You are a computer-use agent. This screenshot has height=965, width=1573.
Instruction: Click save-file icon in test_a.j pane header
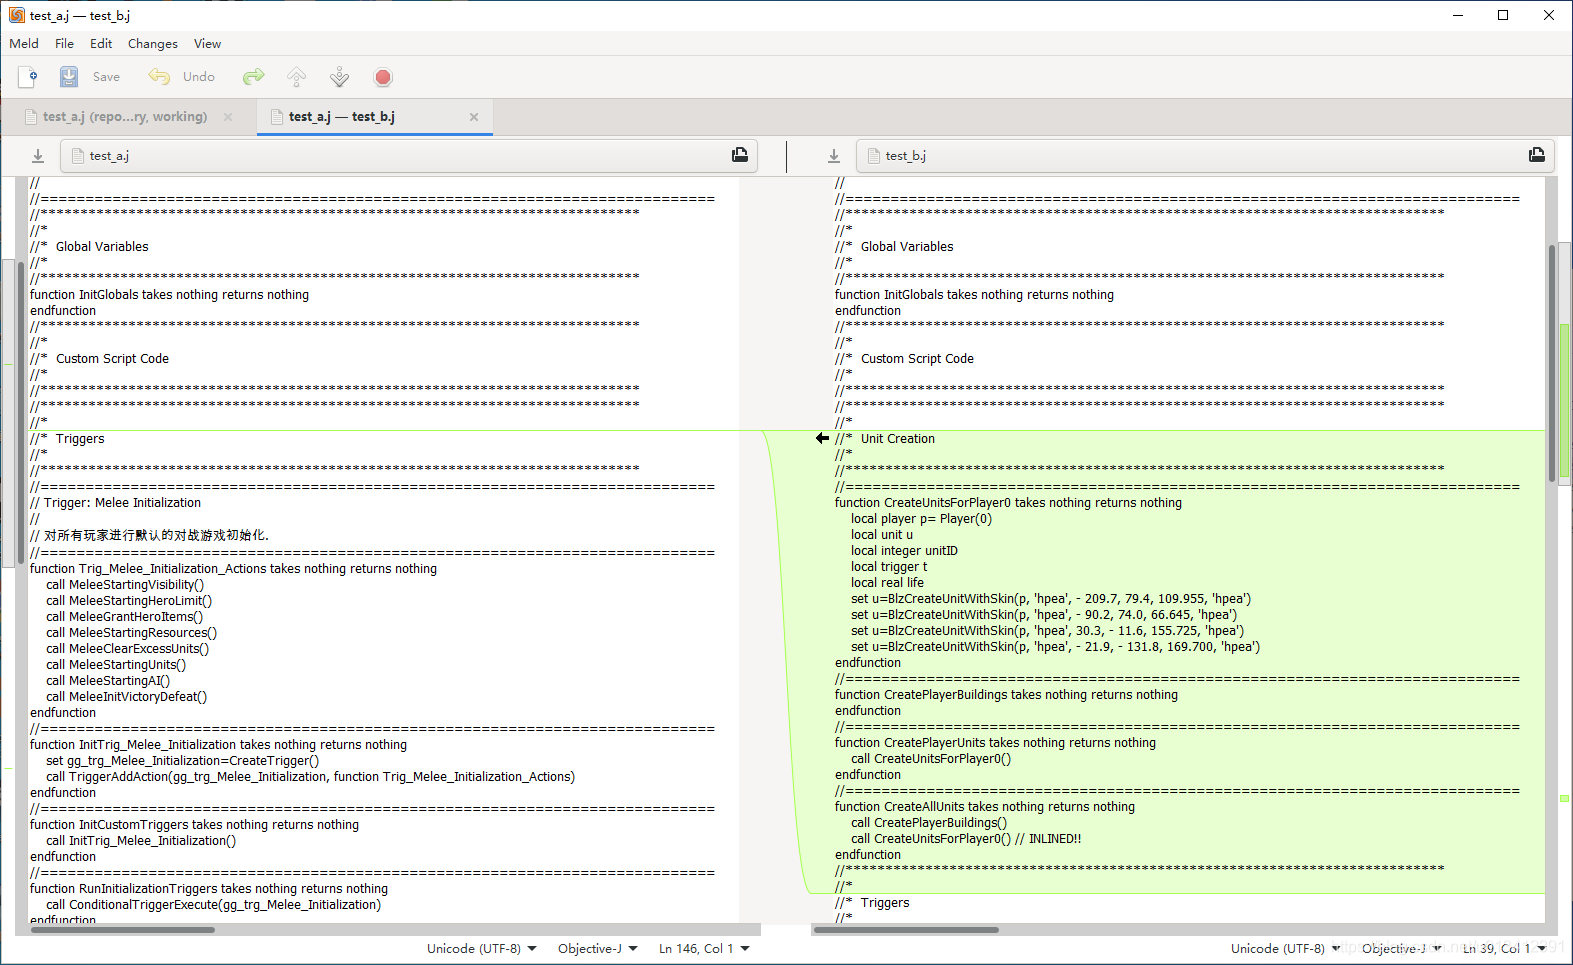[740, 155]
